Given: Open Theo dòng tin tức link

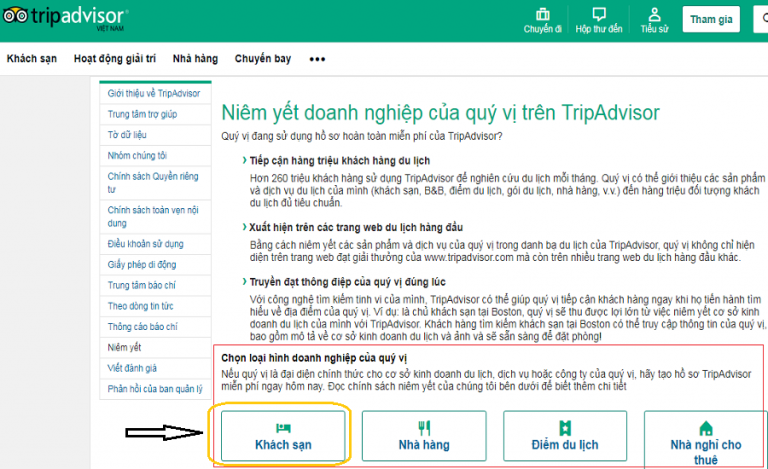Looking at the screenshot, I should [140, 306].
